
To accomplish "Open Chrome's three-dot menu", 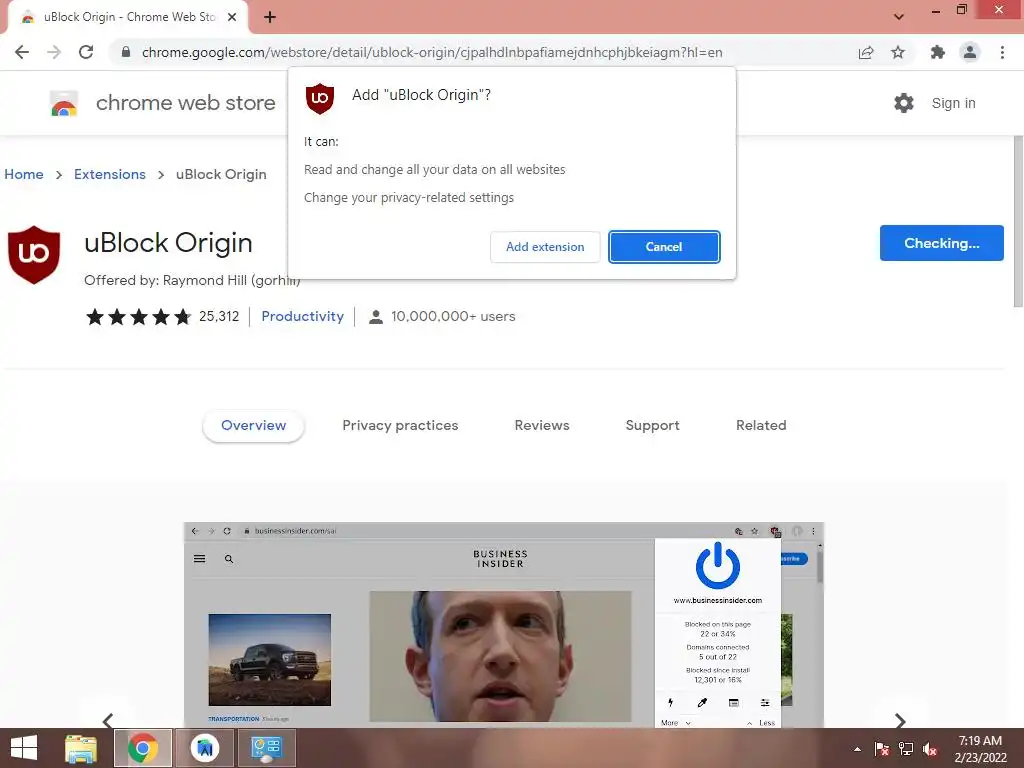I will (1002, 52).
